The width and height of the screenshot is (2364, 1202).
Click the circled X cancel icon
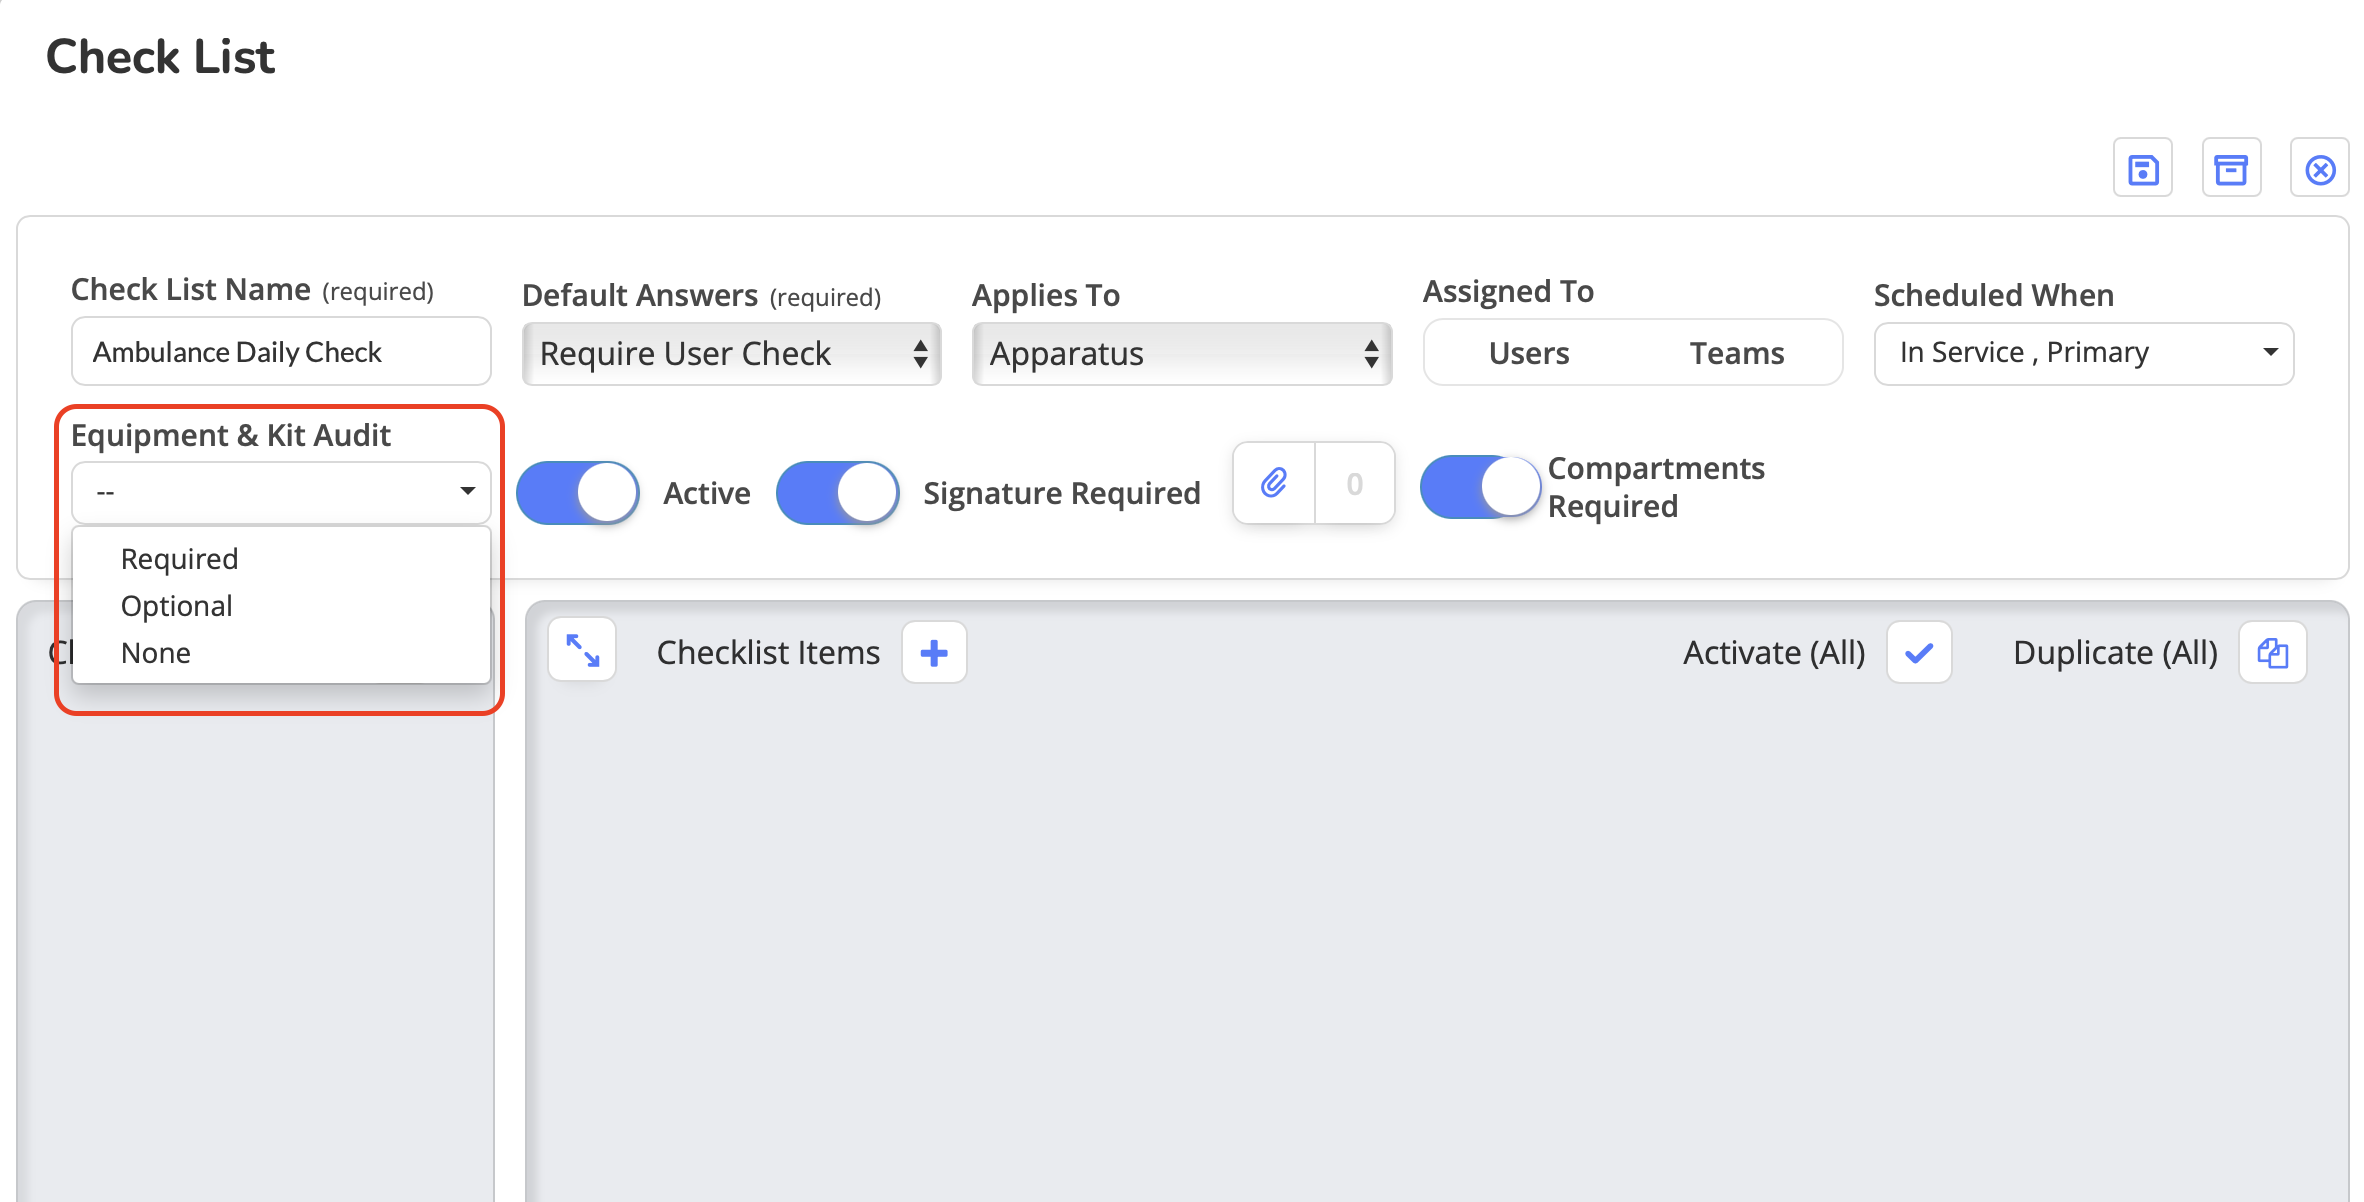[2319, 169]
